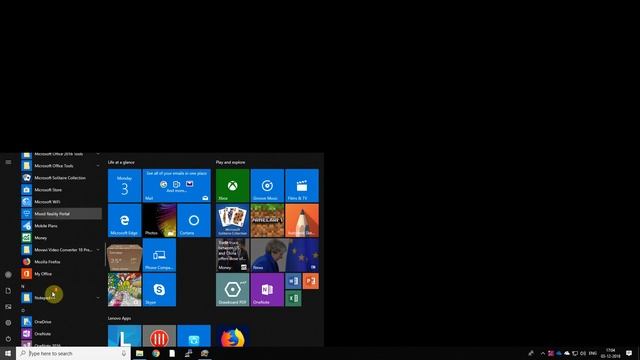Focus the Type here to search box
This screenshot has height=360, width=640.
pyautogui.click(x=73, y=353)
